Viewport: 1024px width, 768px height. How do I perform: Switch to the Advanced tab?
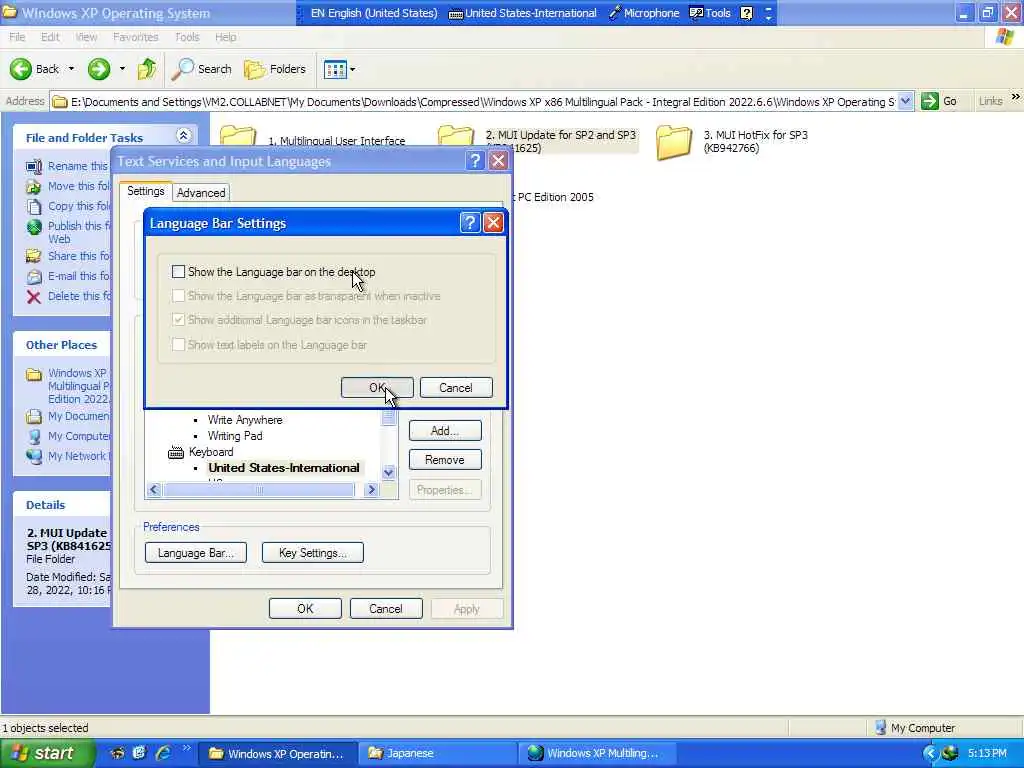pos(200,193)
